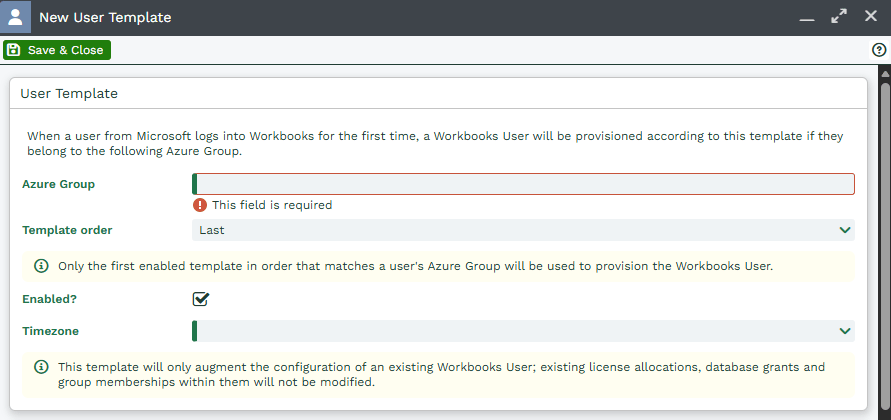This screenshot has height=420, width=891.
Task: Click the 'New User Template' window title
Action: click(105, 18)
